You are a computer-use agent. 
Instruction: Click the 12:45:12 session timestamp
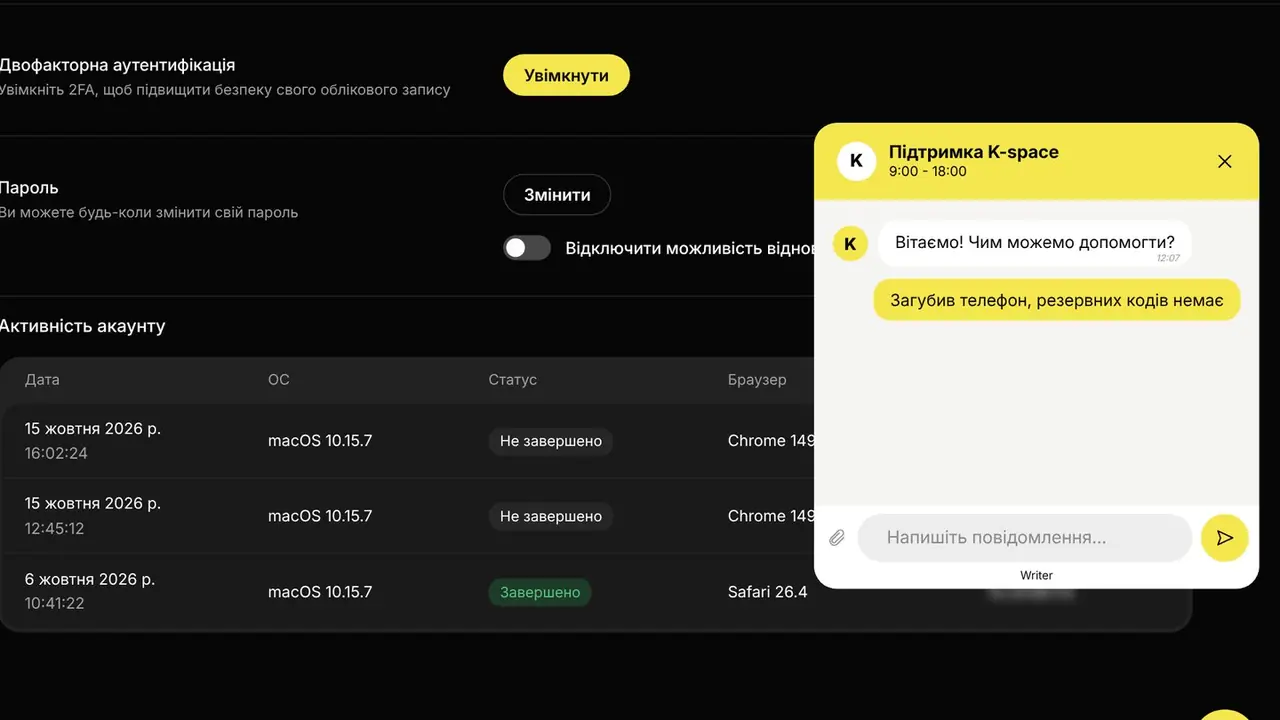(55, 529)
